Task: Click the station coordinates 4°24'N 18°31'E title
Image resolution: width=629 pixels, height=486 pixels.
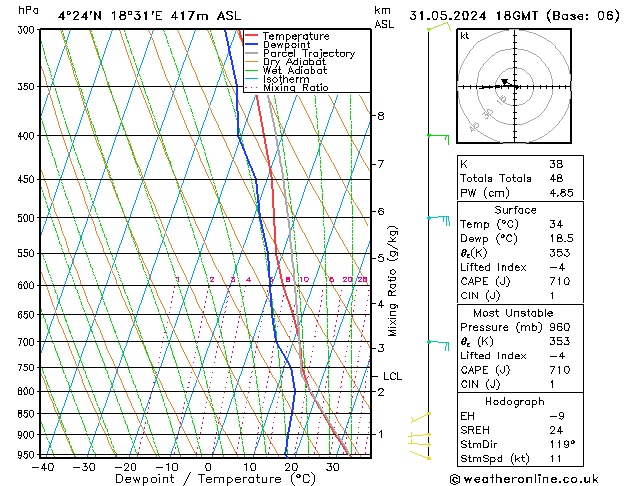Action: click(110, 16)
